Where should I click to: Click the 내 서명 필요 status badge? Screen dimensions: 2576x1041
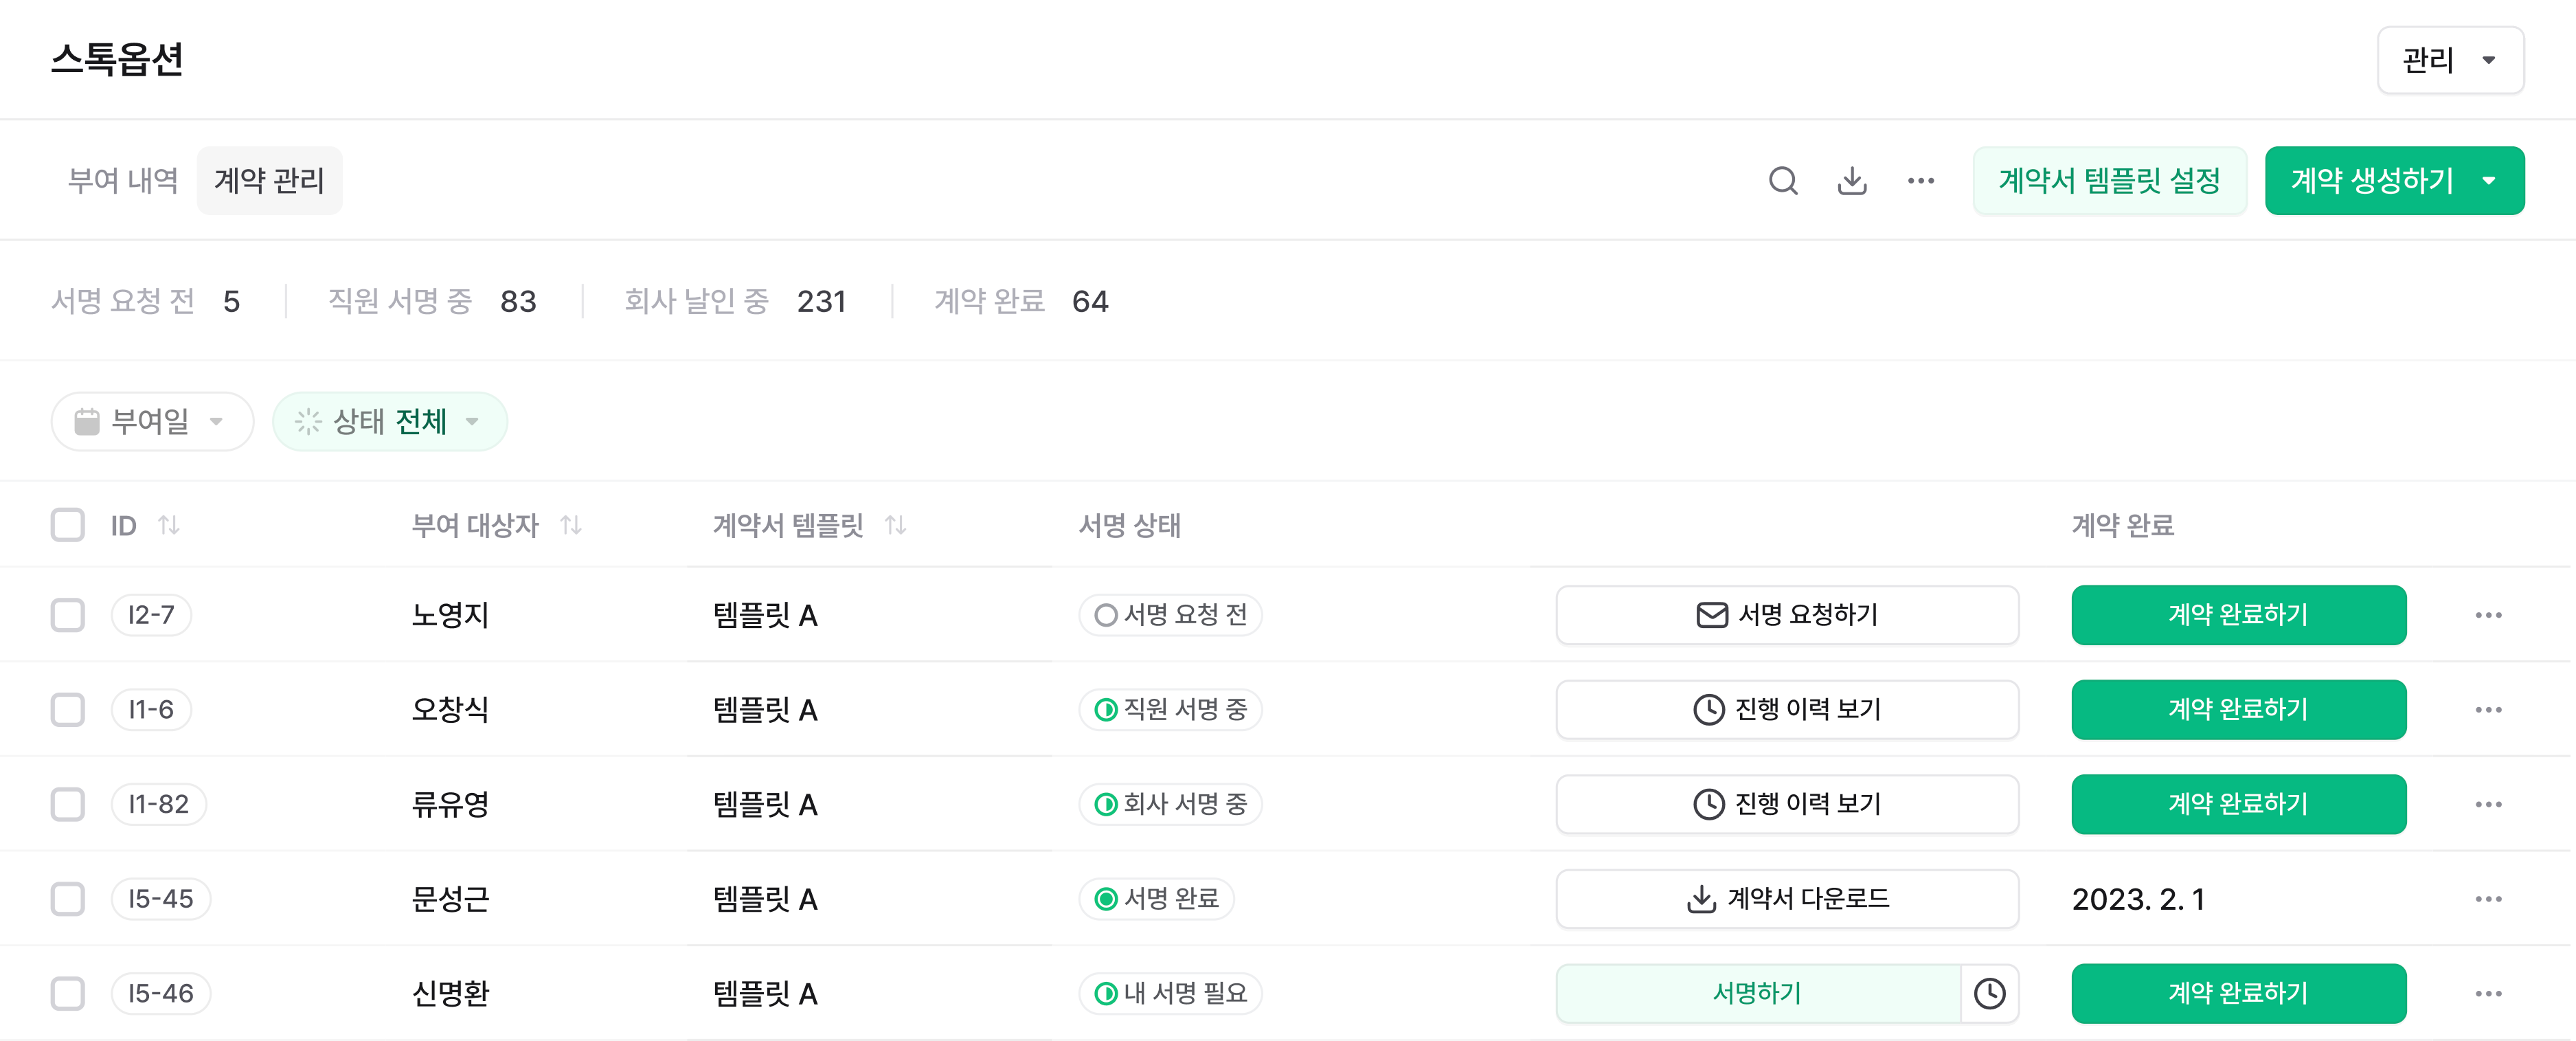[x=1171, y=994]
